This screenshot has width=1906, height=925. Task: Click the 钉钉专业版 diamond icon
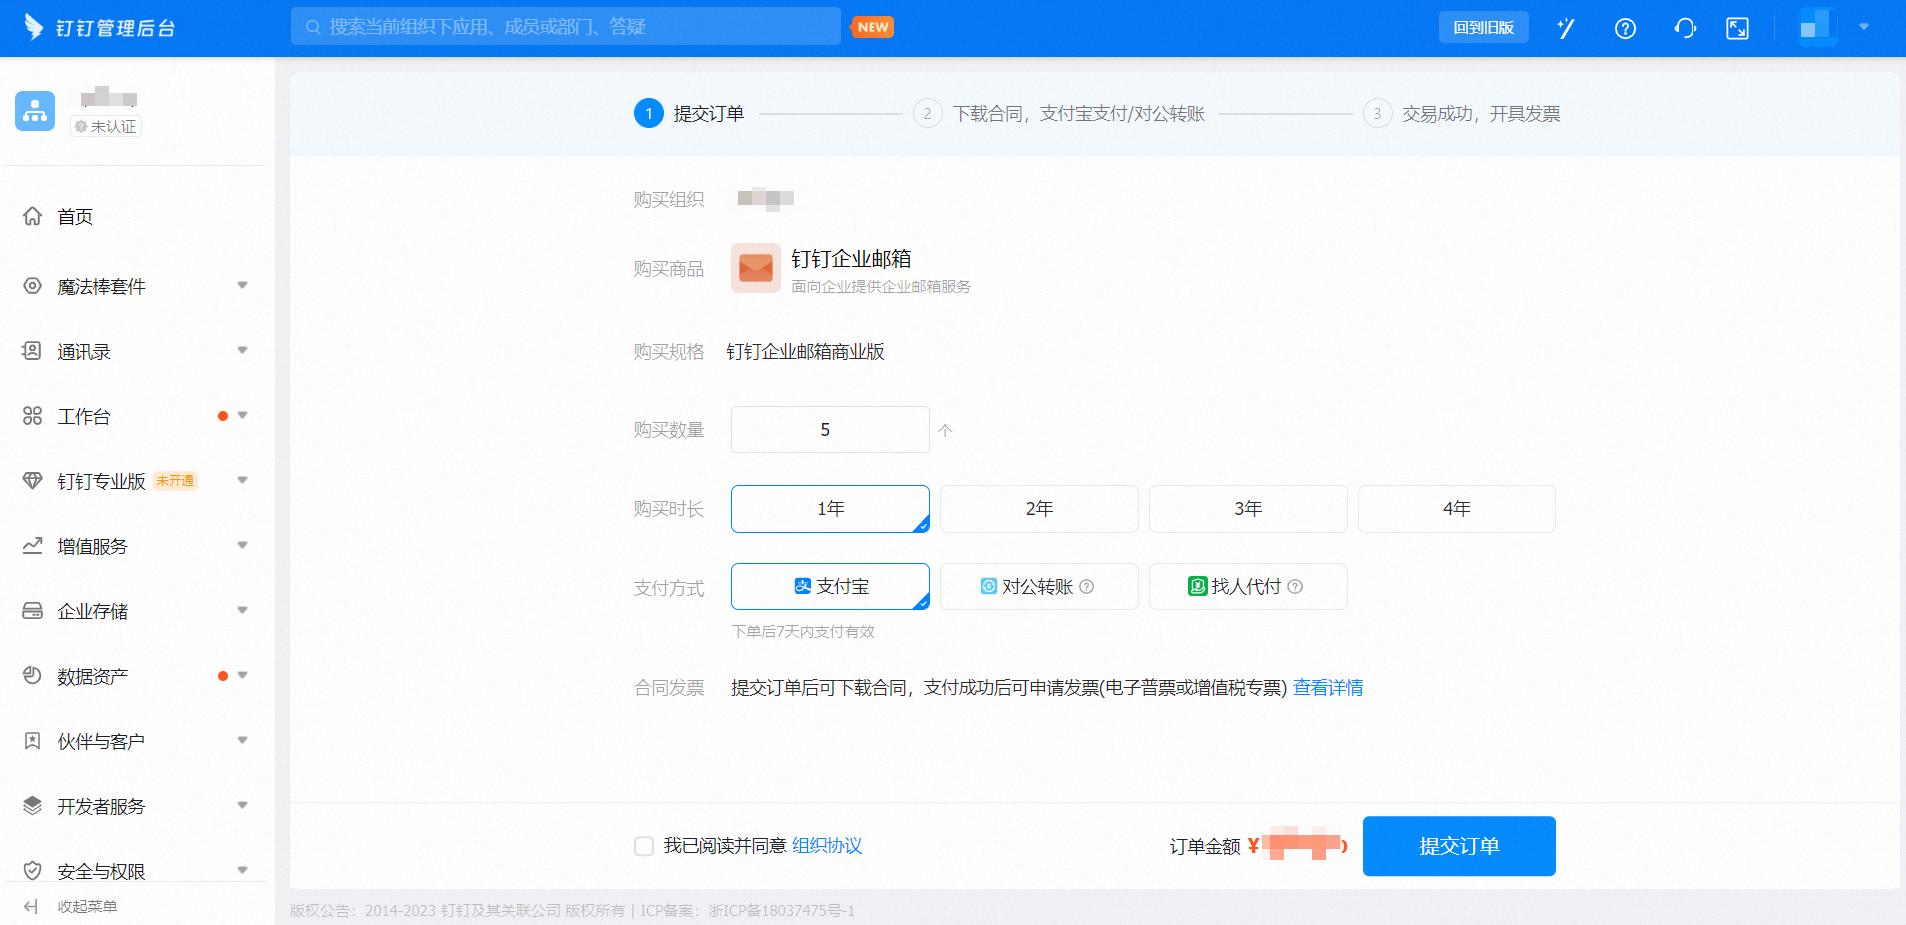(32, 481)
